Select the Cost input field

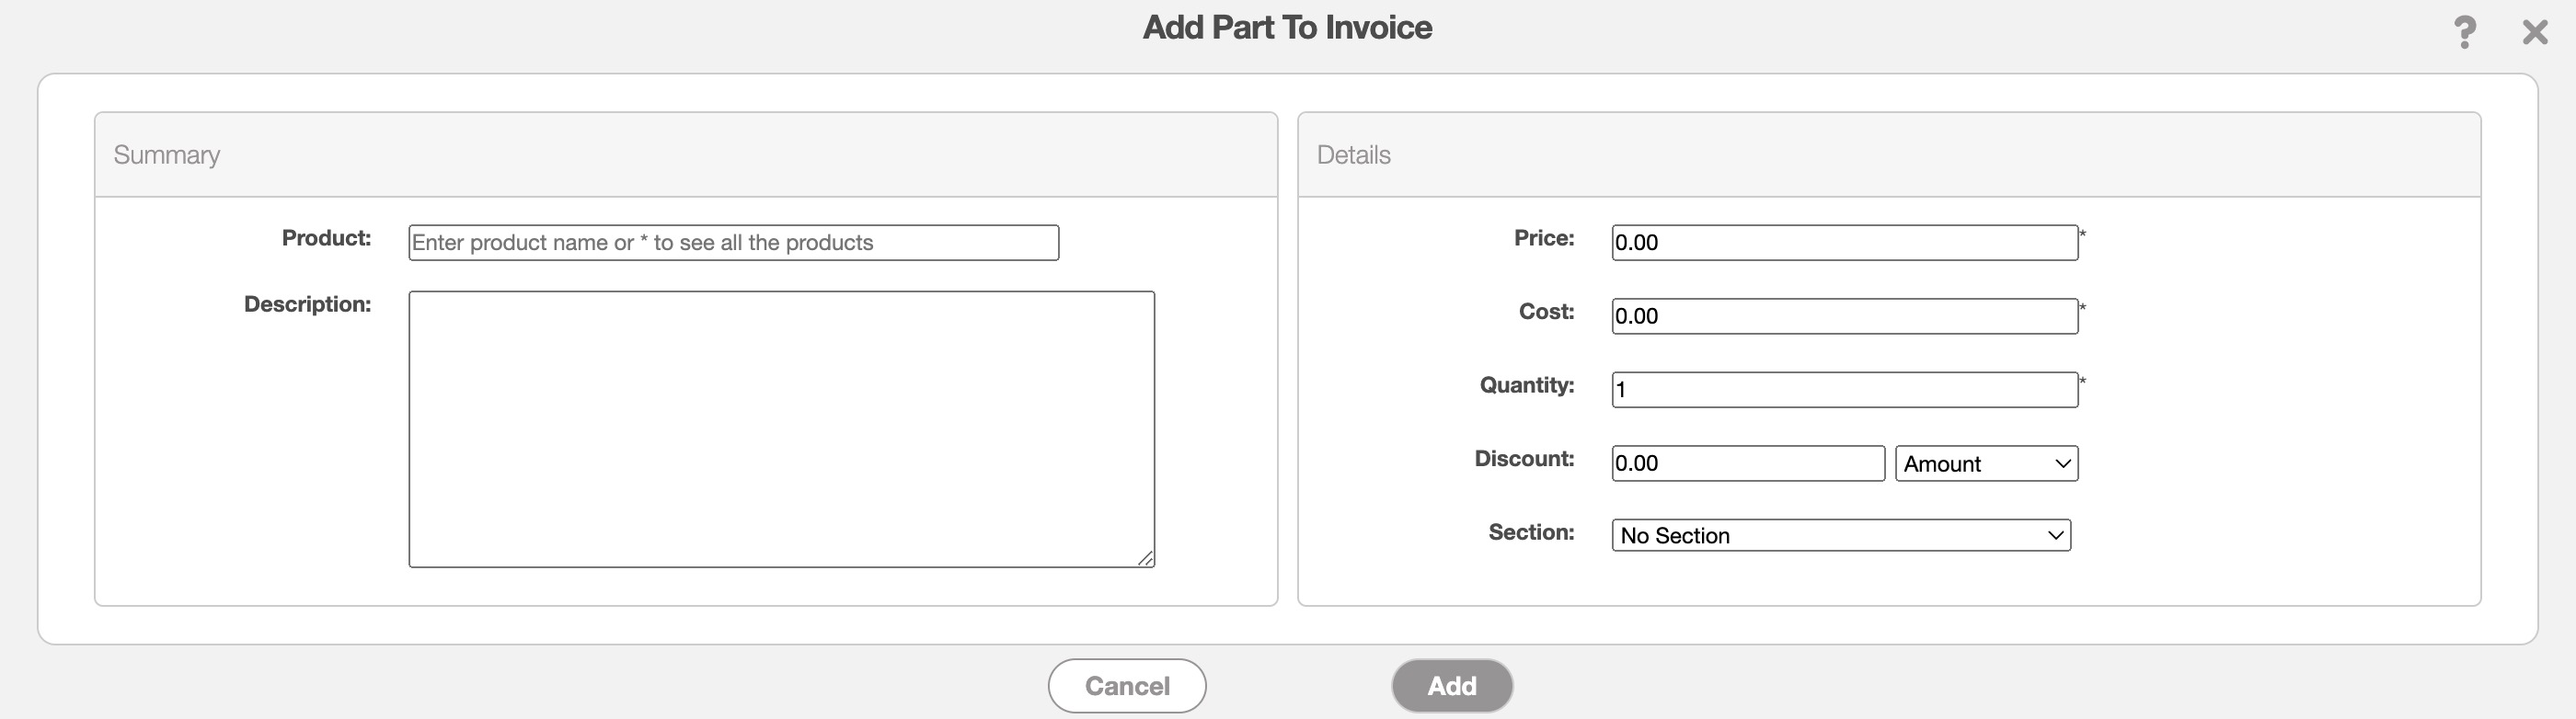click(1844, 316)
